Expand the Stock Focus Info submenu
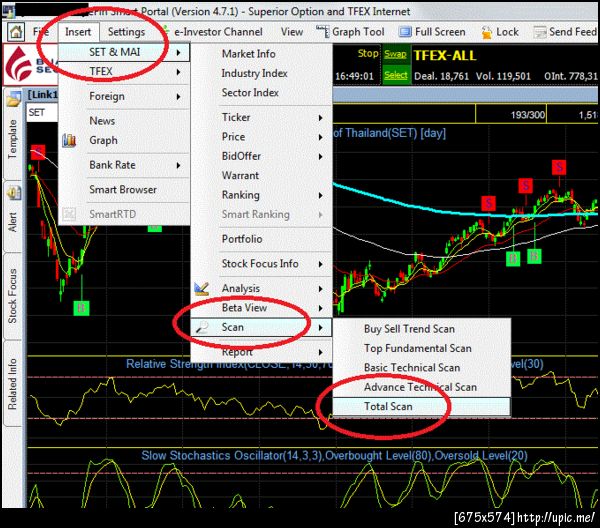600x528 pixels. (x=262, y=264)
